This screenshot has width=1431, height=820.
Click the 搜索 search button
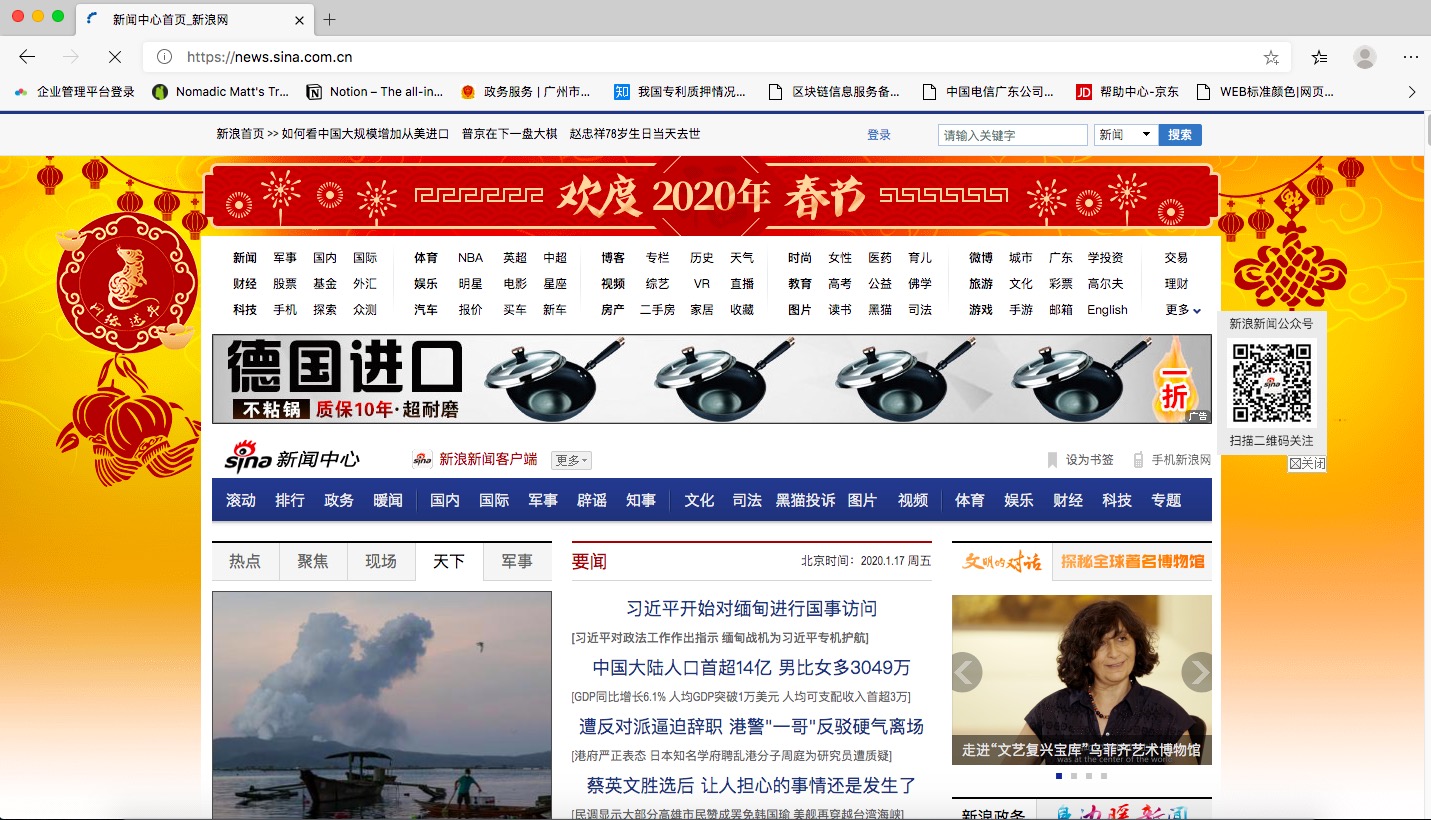(1180, 135)
